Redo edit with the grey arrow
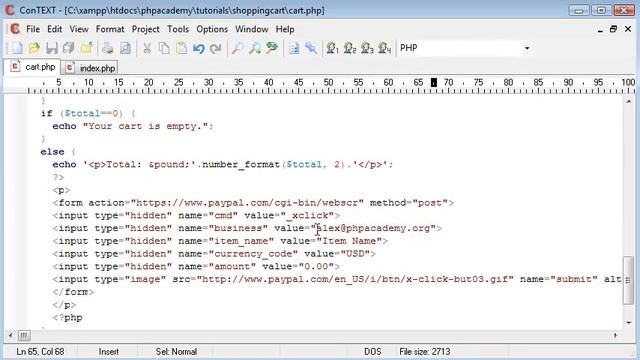This screenshot has height=360, width=640. coord(216,48)
